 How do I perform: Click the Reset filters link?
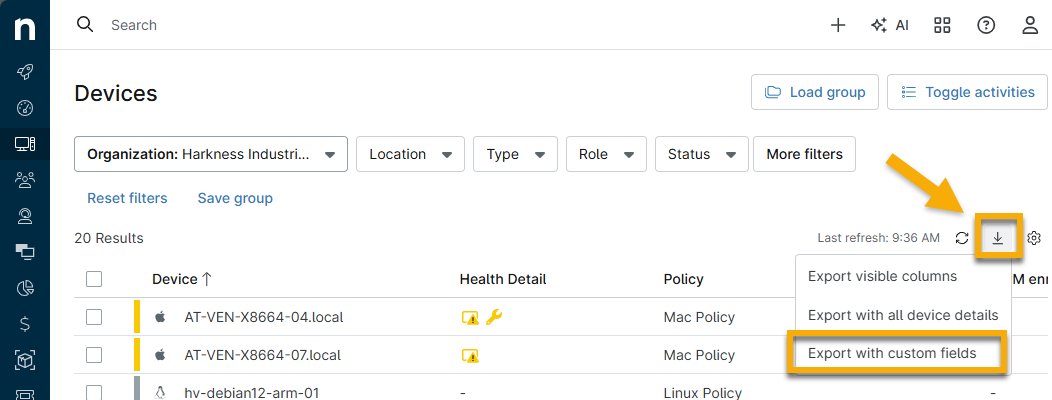pos(127,198)
